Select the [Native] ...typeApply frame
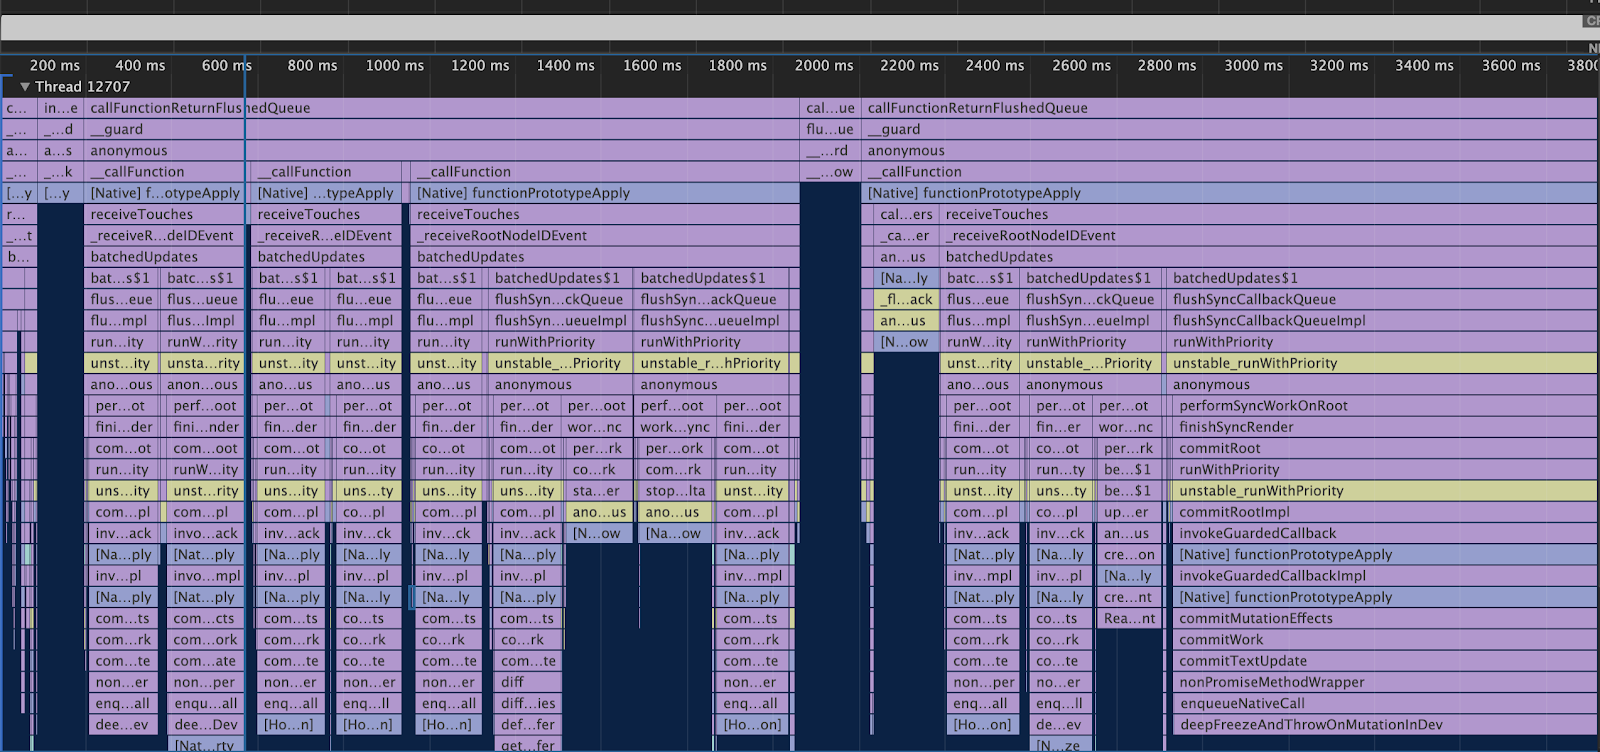 (x=327, y=193)
